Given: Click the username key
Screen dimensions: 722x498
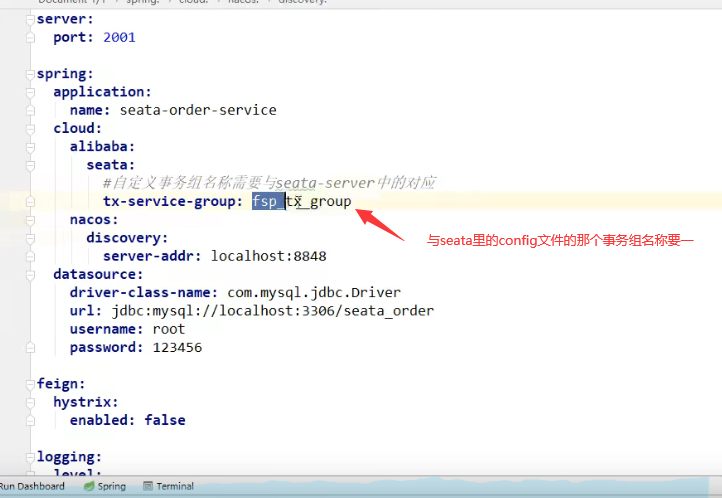Looking at the screenshot, I should point(106,330).
